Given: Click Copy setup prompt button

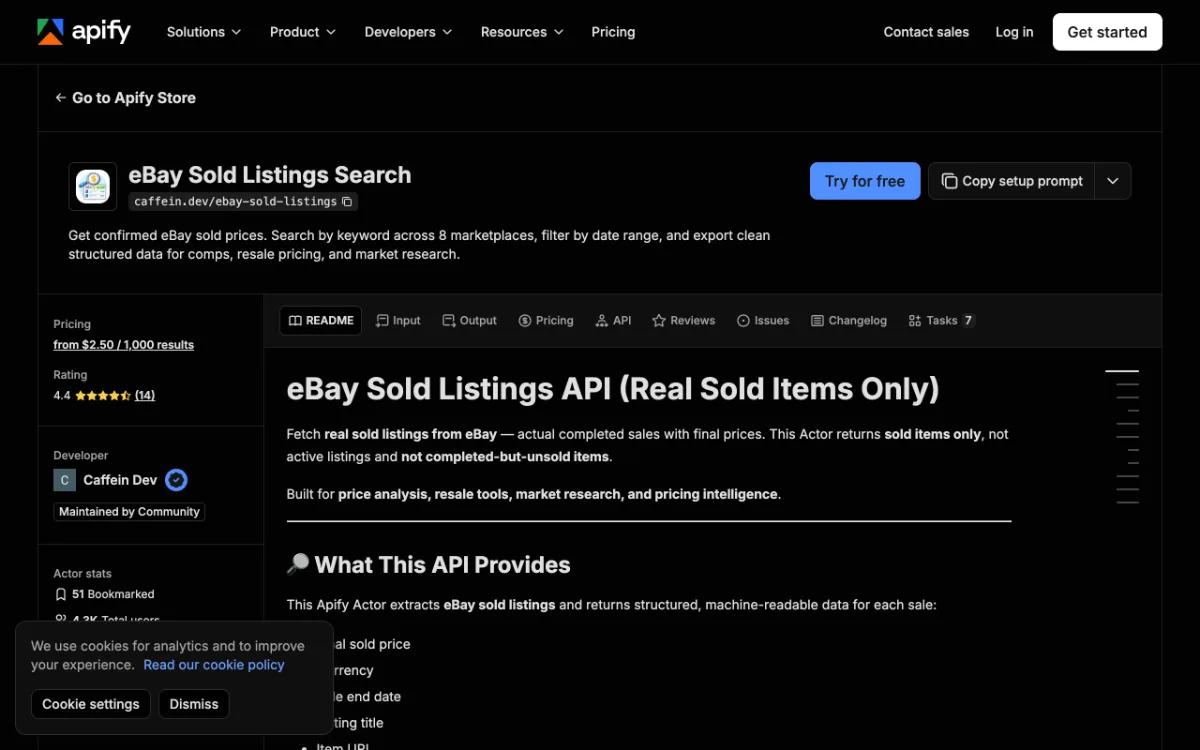Looking at the screenshot, I should [1012, 181].
